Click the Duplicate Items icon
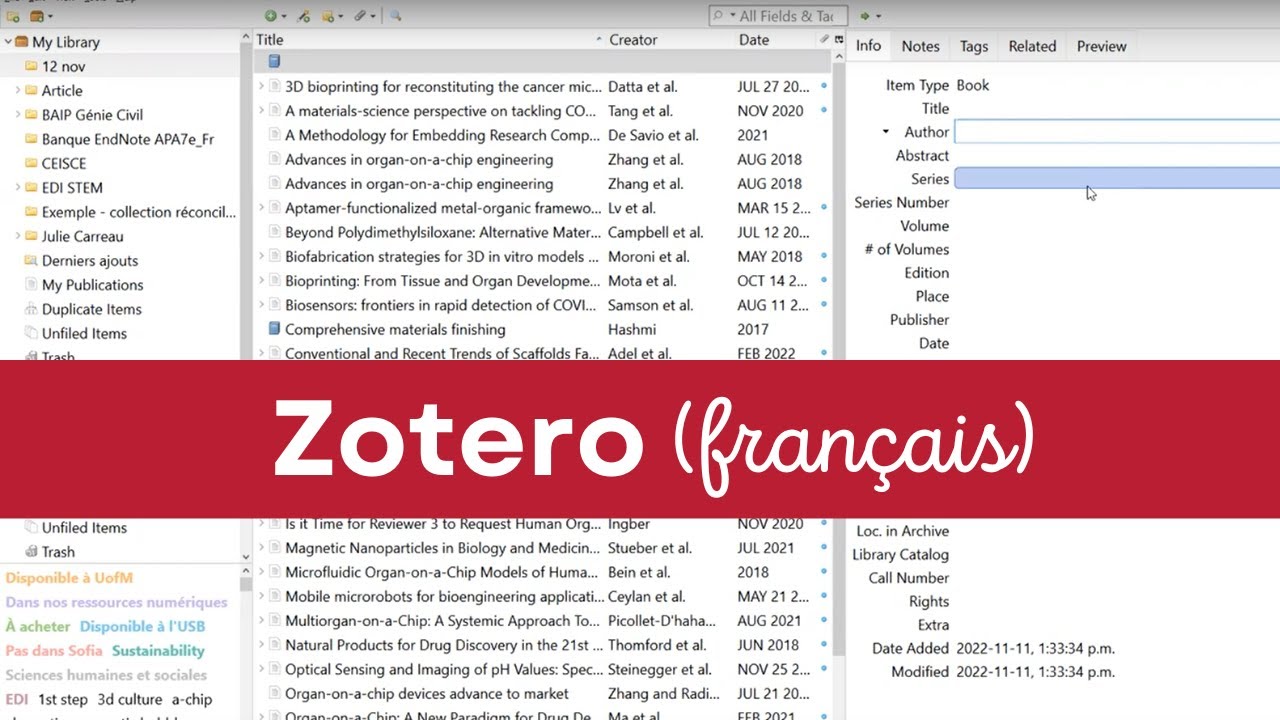1280x720 pixels. [x=32, y=309]
